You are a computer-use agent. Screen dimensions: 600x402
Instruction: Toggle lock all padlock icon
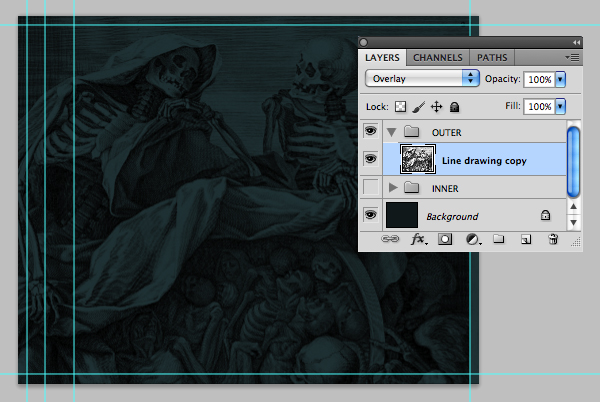click(454, 107)
